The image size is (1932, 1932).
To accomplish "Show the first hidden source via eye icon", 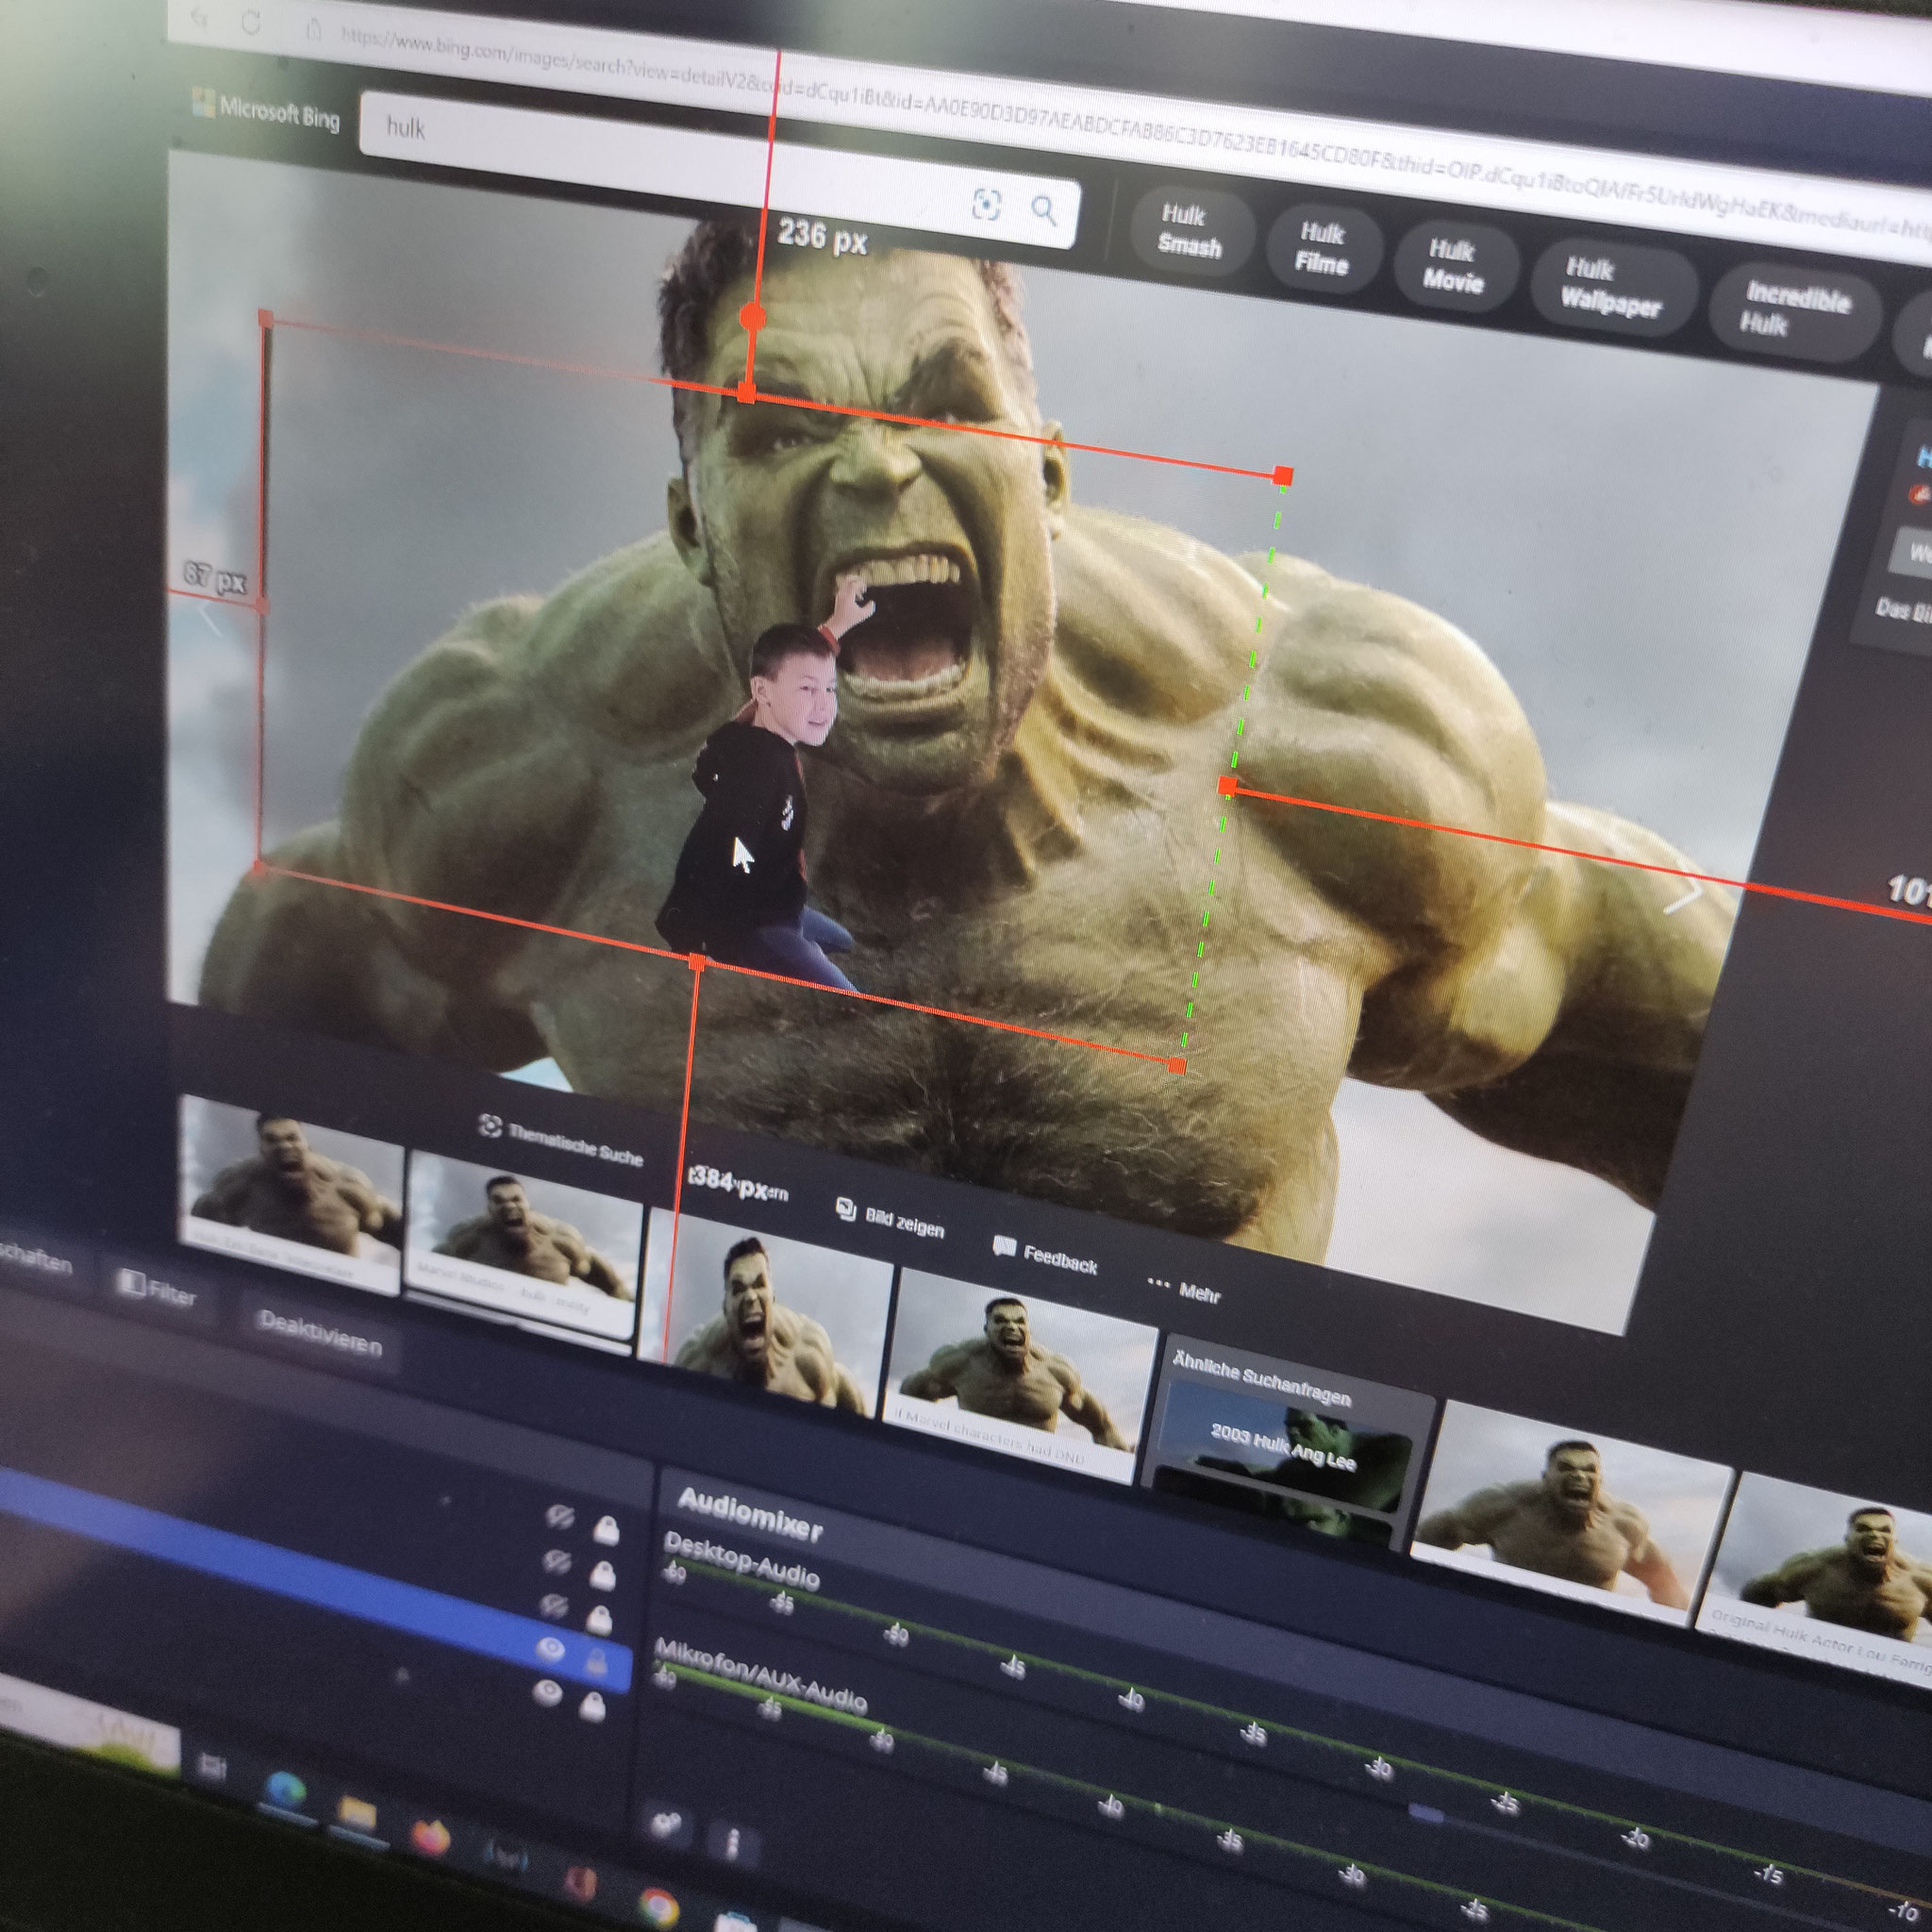I will pyautogui.click(x=559, y=1518).
